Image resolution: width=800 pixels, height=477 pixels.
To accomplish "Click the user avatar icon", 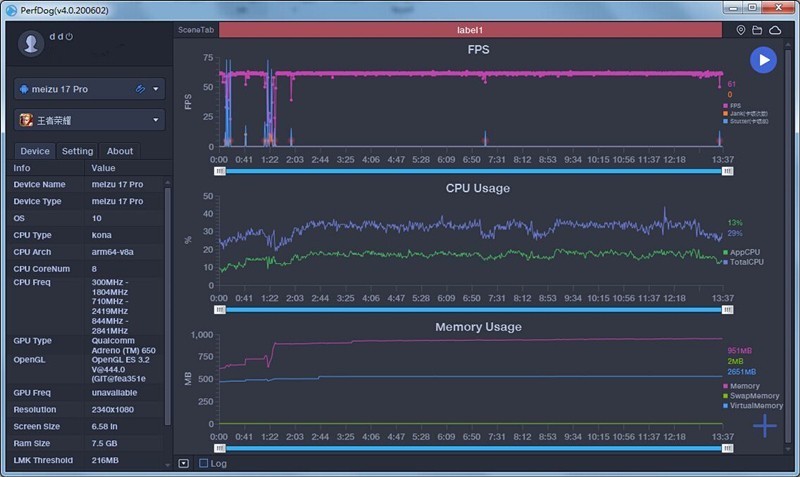I will pos(33,42).
